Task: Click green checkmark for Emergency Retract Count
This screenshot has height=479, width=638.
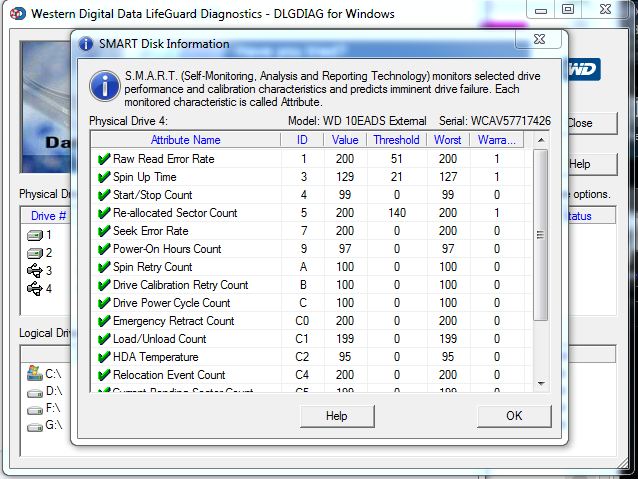Action: 104,321
